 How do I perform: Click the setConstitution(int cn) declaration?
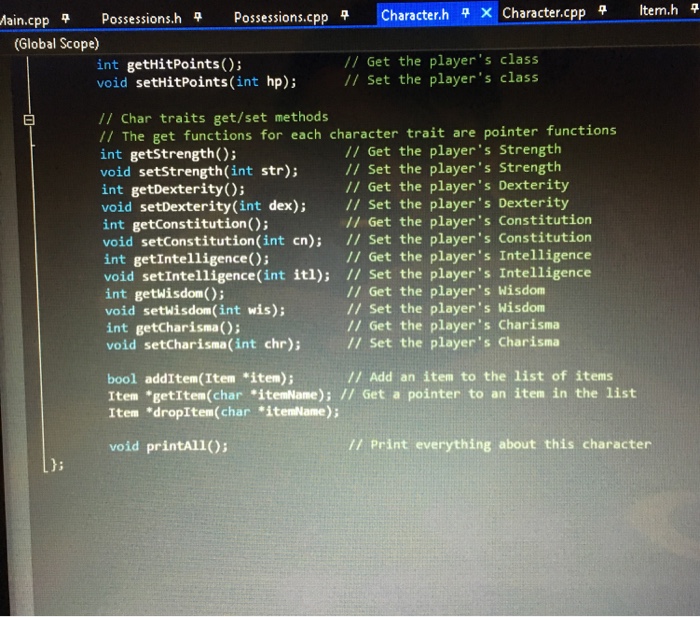click(x=212, y=241)
